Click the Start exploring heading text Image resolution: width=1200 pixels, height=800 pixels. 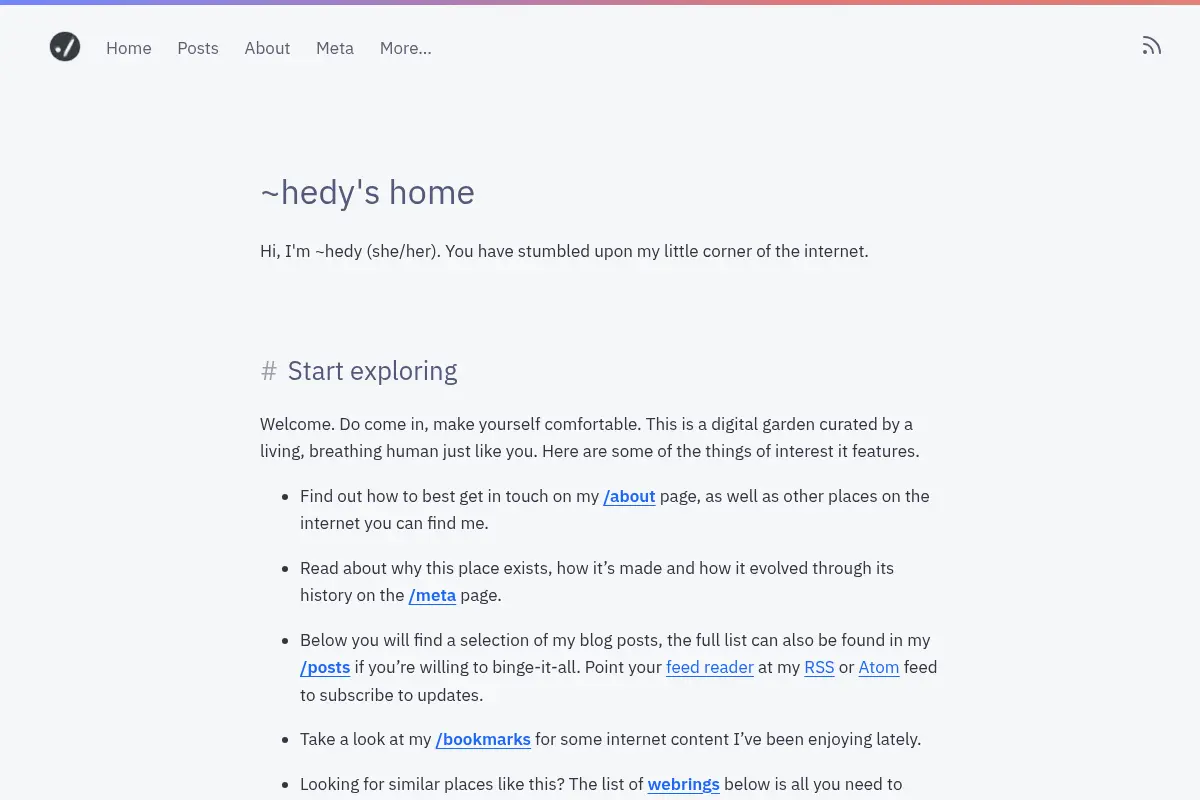[x=372, y=371]
